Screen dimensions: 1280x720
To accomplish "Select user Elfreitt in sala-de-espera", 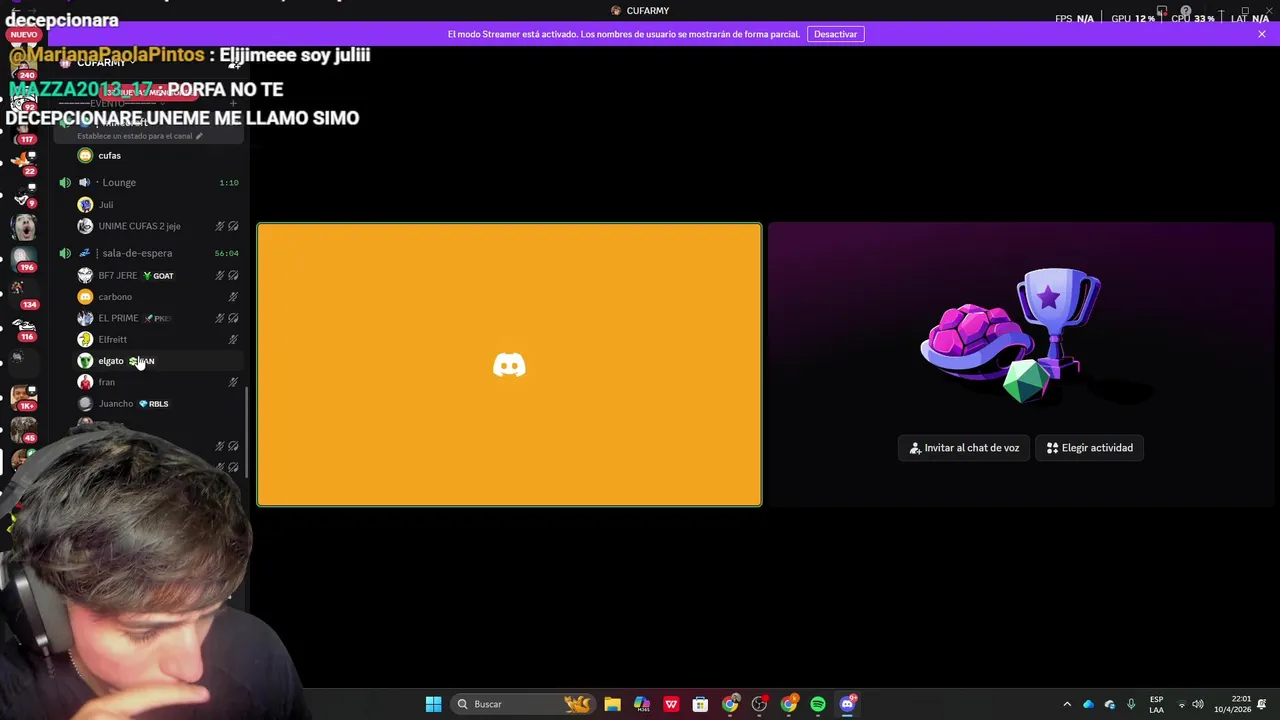I will click(112, 340).
